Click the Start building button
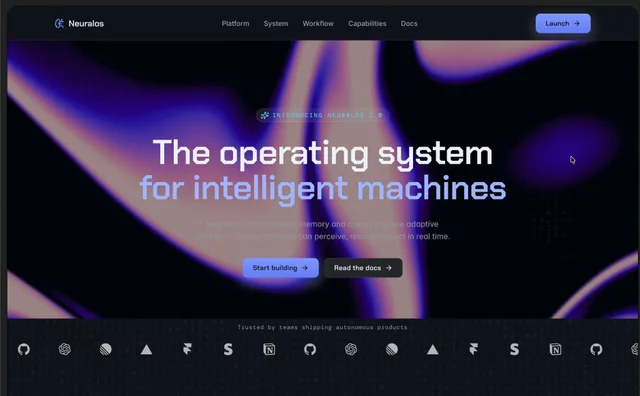 [x=281, y=268]
